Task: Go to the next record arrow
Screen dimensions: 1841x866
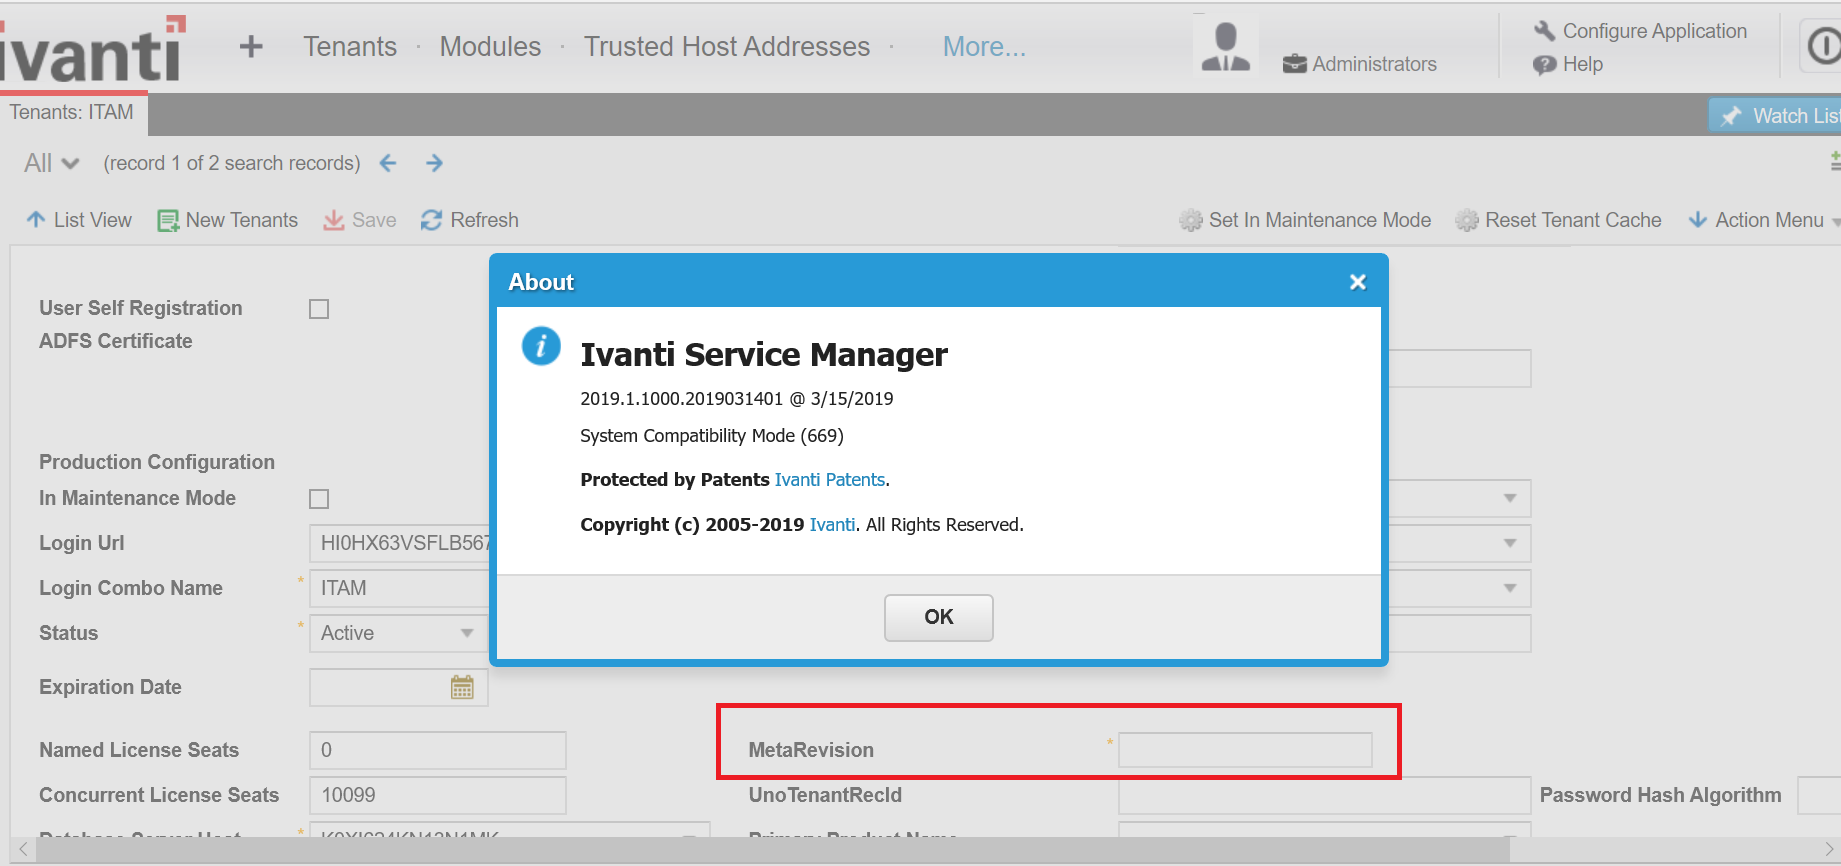Action: [434, 163]
